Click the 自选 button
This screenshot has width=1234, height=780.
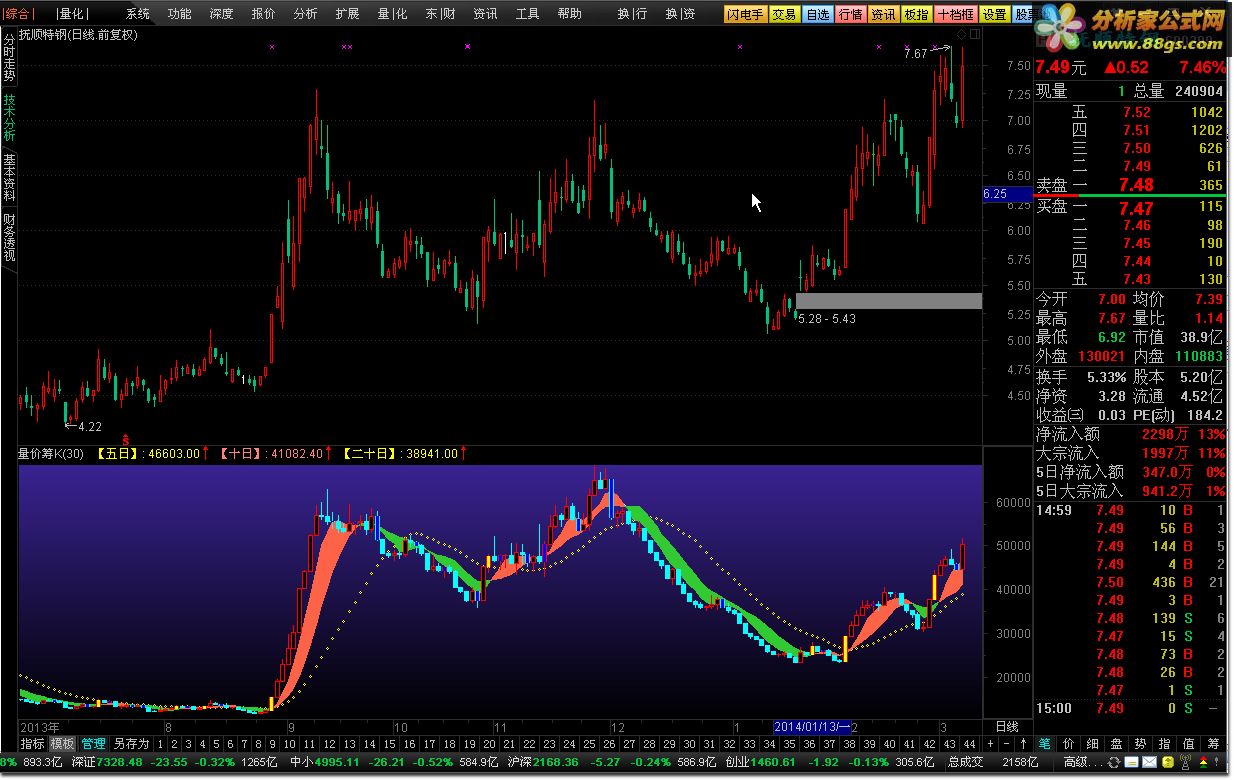pyautogui.click(x=817, y=14)
